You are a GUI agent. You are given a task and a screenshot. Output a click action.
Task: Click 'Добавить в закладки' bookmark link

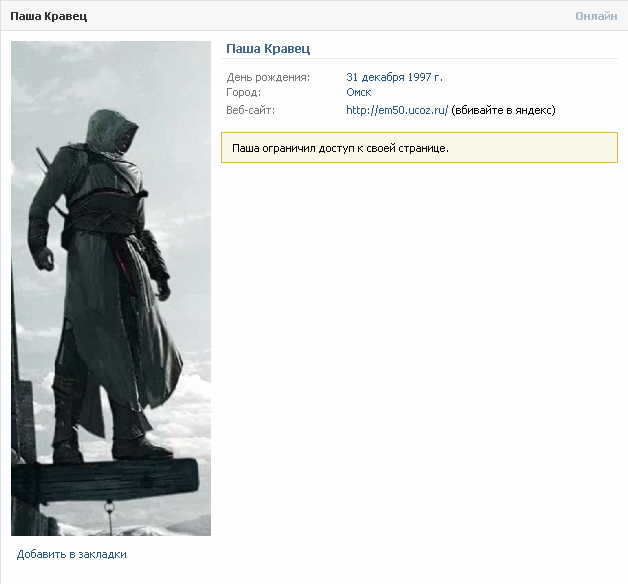pyautogui.click(x=72, y=554)
